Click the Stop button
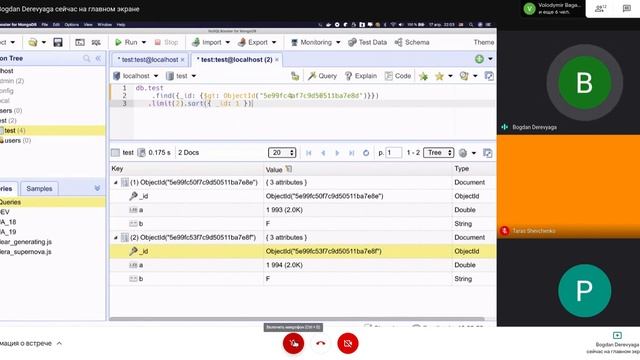This screenshot has height=360, width=640. click(166, 42)
